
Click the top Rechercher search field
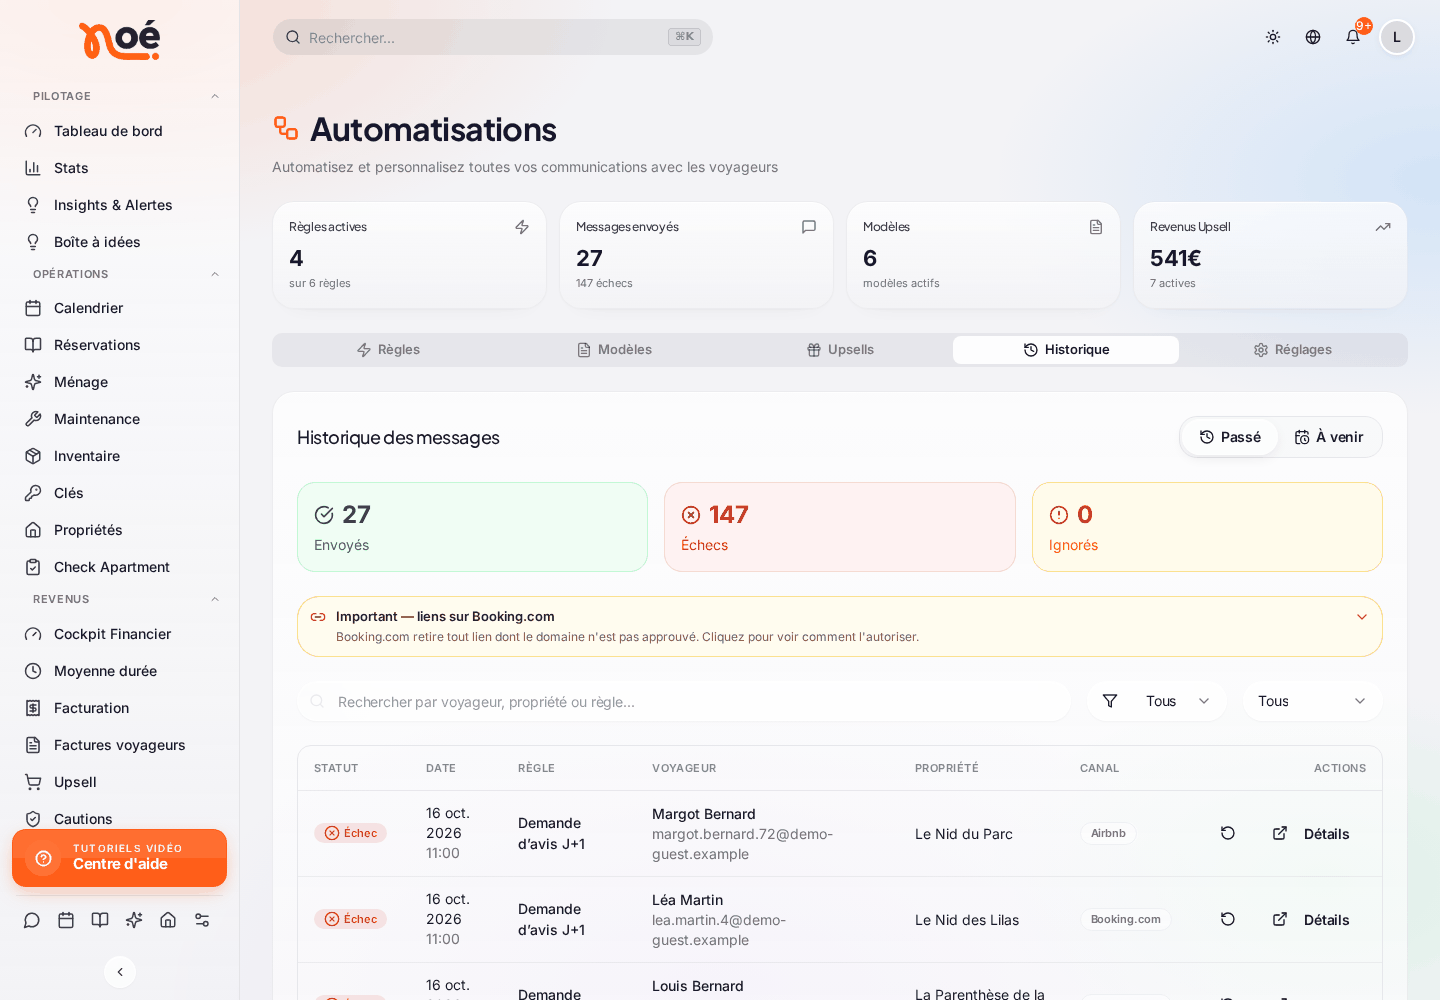click(x=492, y=37)
